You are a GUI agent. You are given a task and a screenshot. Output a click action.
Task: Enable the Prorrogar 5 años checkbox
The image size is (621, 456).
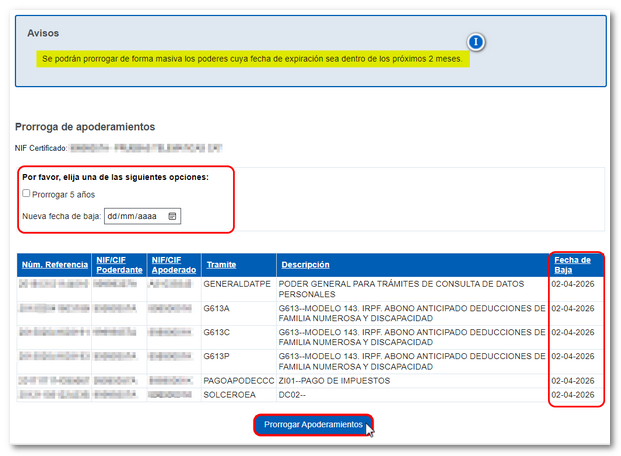(27, 193)
